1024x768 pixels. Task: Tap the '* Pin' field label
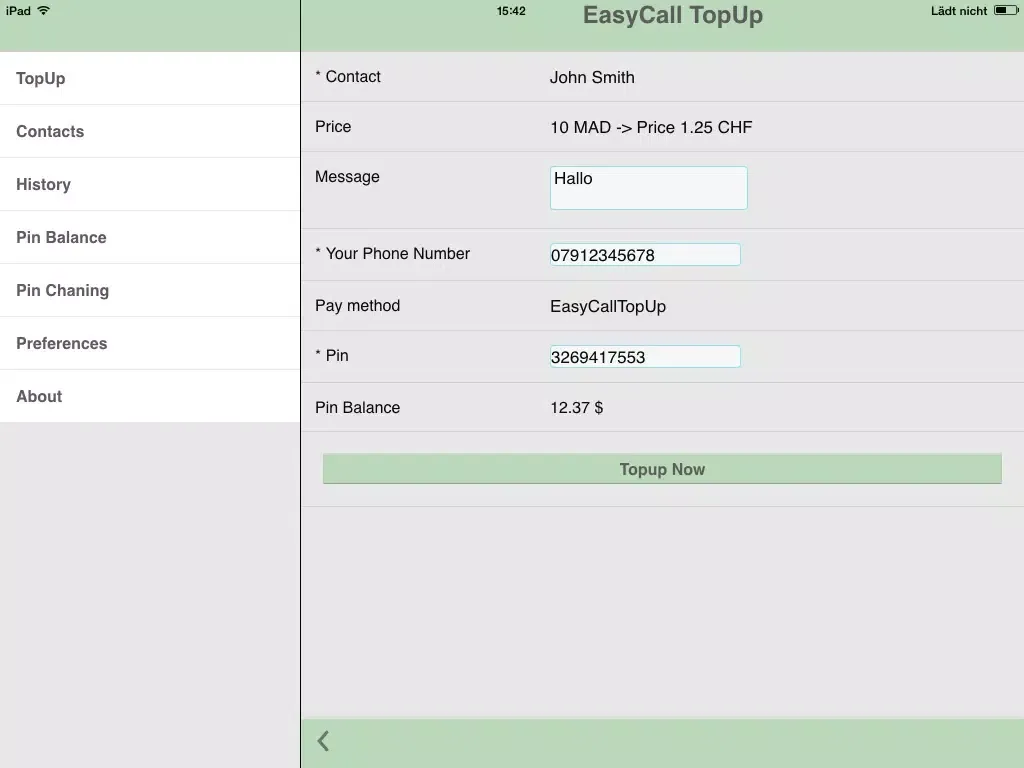[x=332, y=355]
